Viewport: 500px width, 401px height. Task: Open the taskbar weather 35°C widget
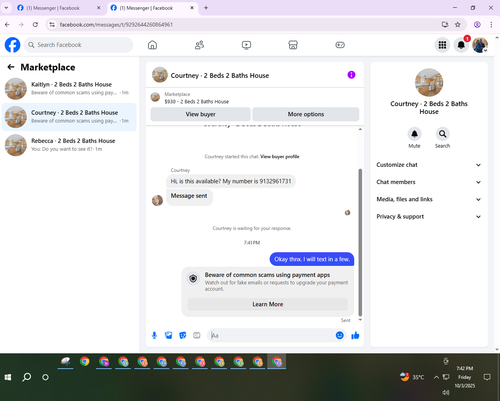412,377
